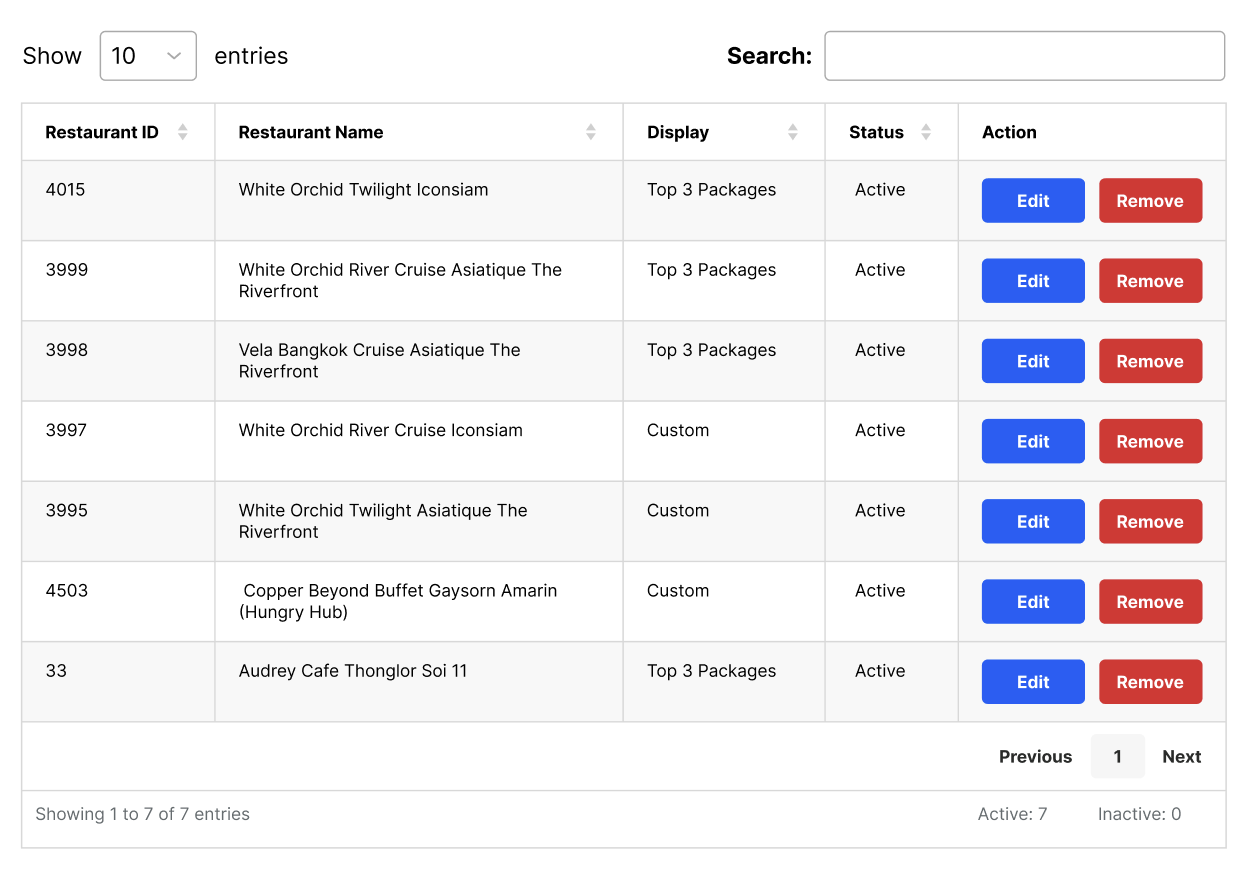Sort by Restaurant ID column arrows

(x=182, y=132)
